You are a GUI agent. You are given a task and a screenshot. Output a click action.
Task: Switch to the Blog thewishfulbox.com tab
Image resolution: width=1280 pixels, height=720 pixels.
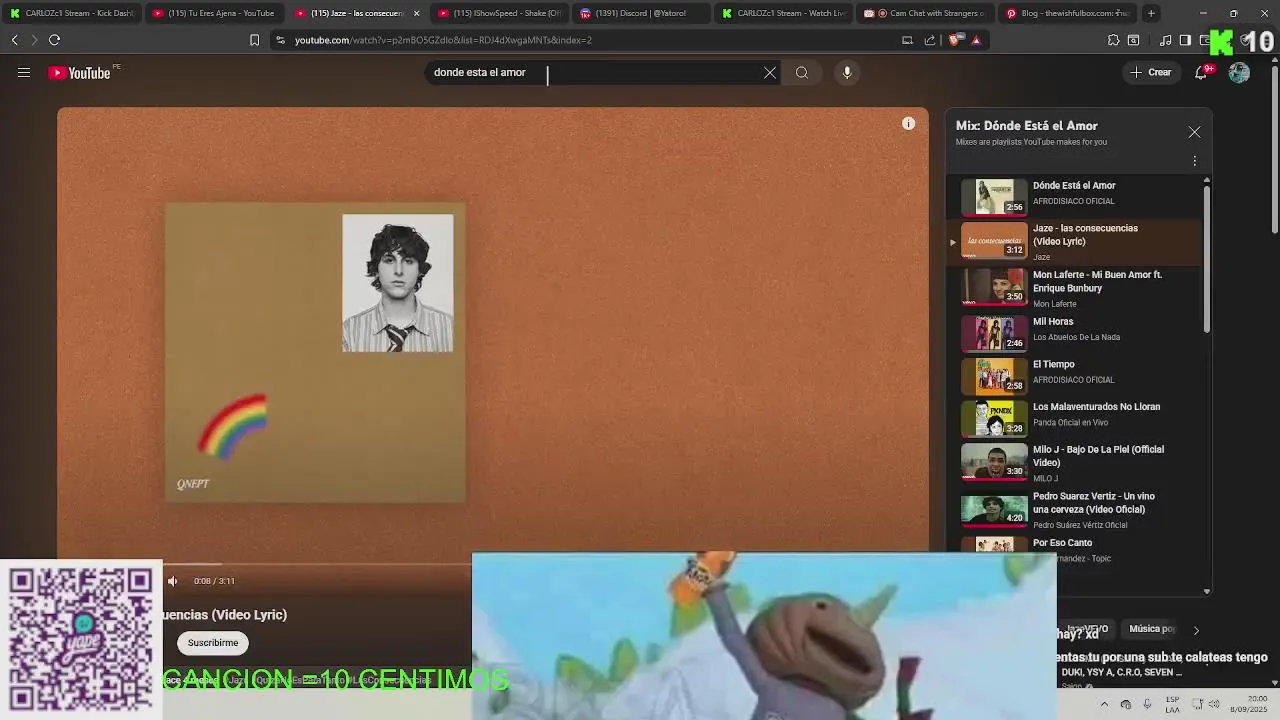[x=1067, y=13]
